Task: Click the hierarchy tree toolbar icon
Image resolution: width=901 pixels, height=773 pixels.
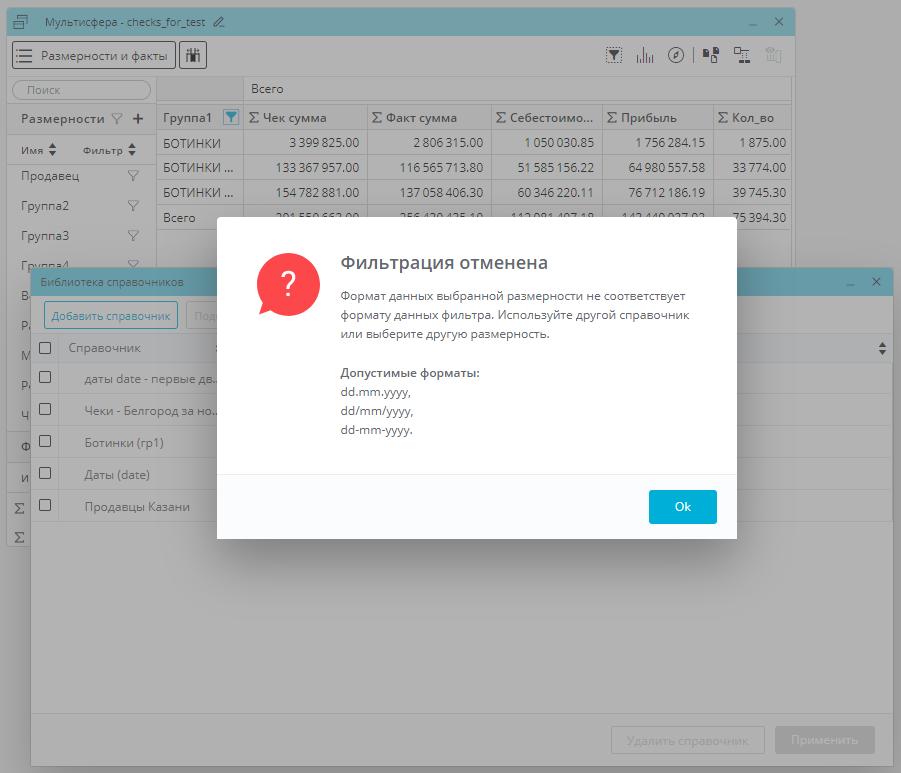Action: [742, 56]
